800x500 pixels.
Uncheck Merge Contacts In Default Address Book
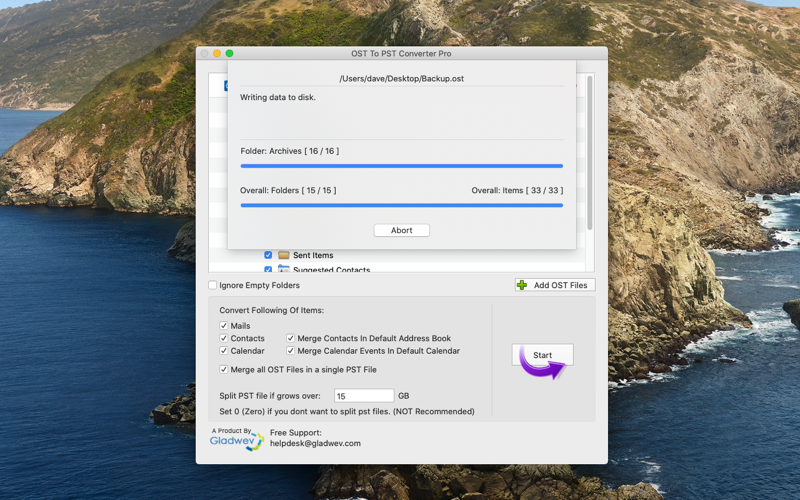pyautogui.click(x=290, y=338)
